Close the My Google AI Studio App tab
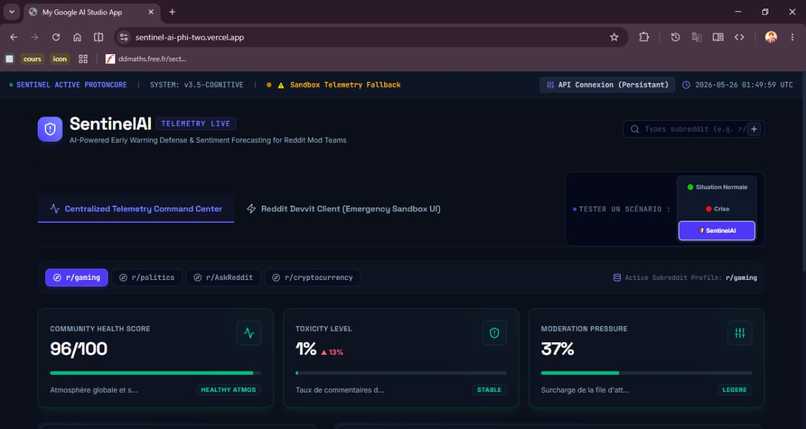 [151, 12]
